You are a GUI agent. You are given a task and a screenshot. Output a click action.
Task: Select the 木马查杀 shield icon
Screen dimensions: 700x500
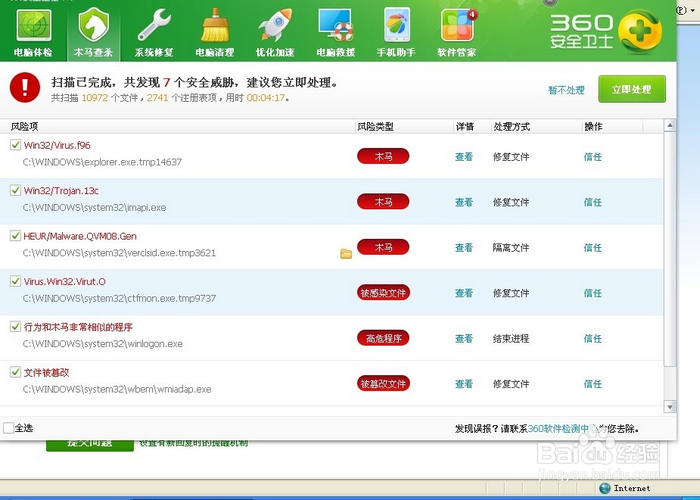(x=93, y=26)
